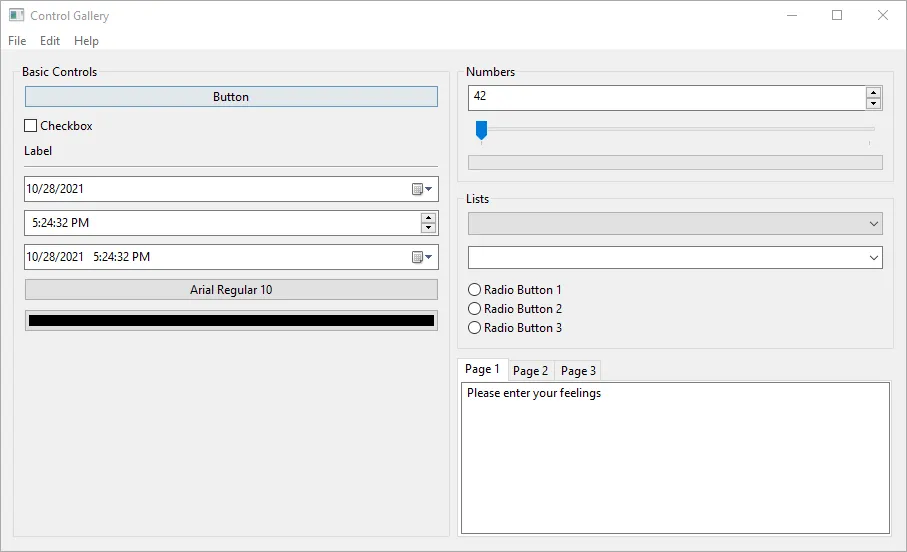Open the File menu
The width and height of the screenshot is (907, 552).
17,41
